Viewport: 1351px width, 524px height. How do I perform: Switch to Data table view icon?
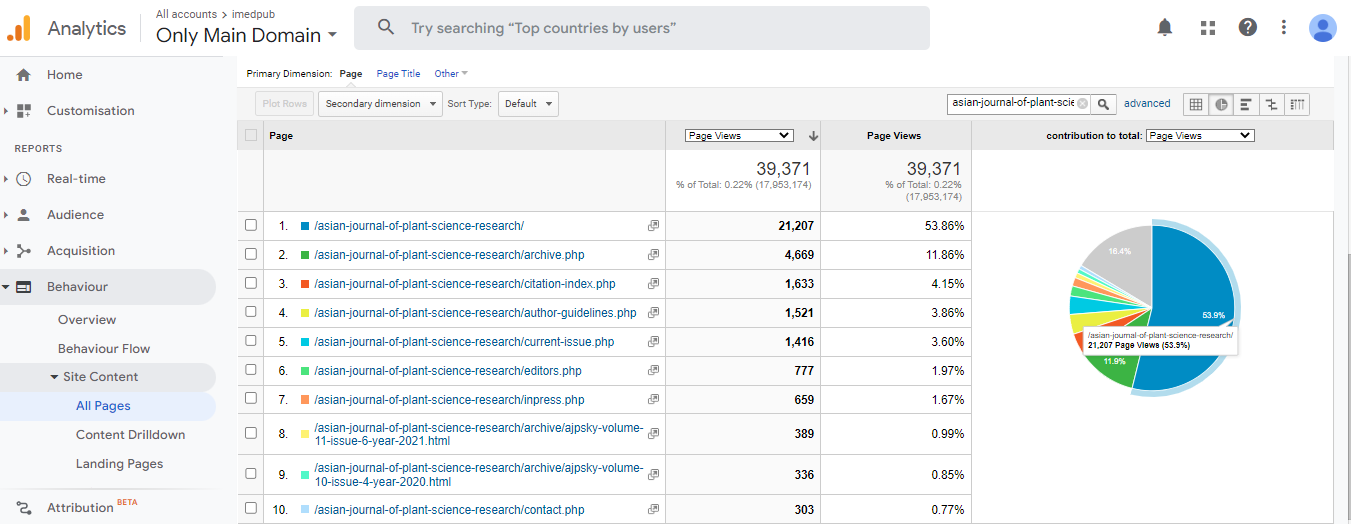[1196, 104]
